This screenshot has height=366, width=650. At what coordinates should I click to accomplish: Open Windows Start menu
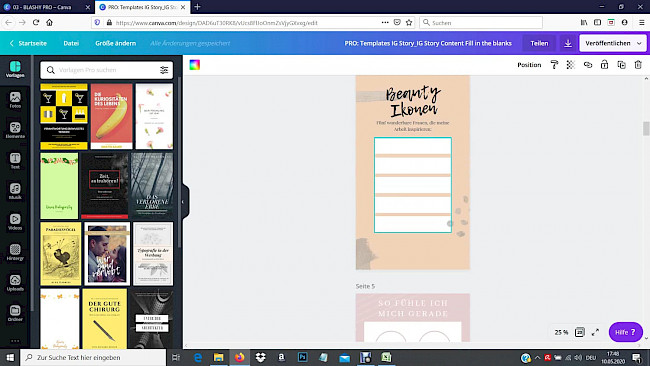pos(10,357)
